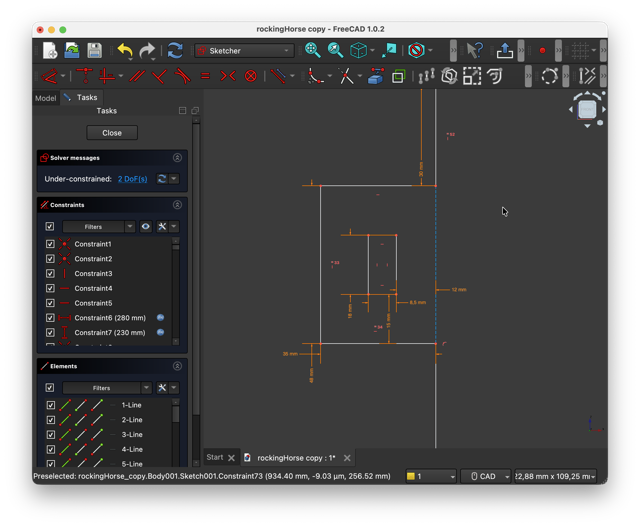Open the Constraints Filters dropdown
The height and width of the screenshot is (527, 640).
pyautogui.click(x=98, y=227)
